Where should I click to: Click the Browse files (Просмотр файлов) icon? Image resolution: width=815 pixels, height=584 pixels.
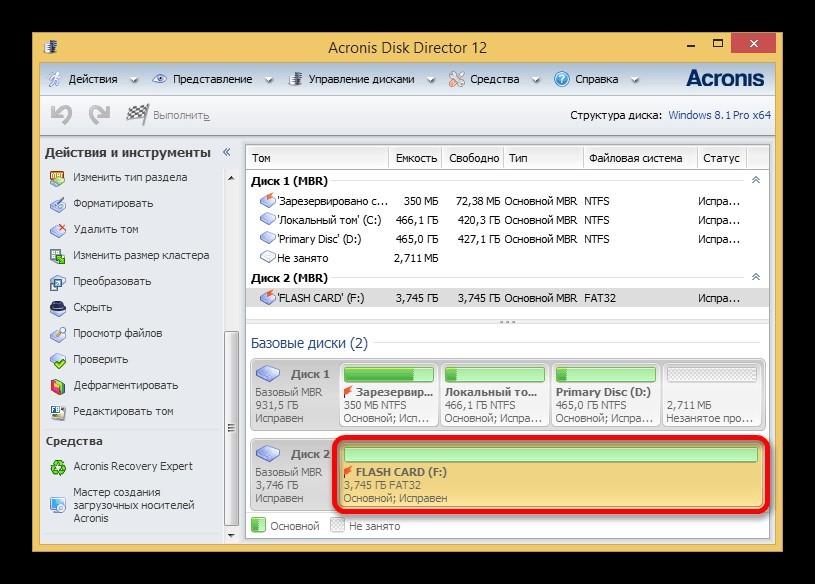pos(57,334)
